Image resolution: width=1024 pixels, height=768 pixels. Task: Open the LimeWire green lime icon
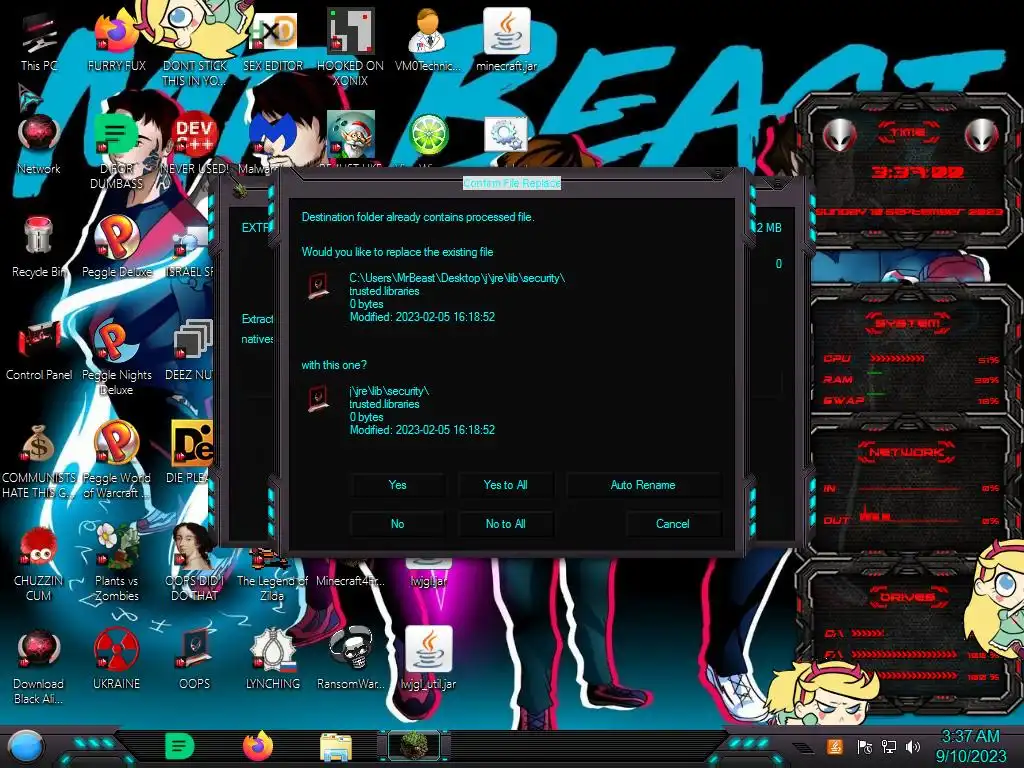(x=428, y=135)
